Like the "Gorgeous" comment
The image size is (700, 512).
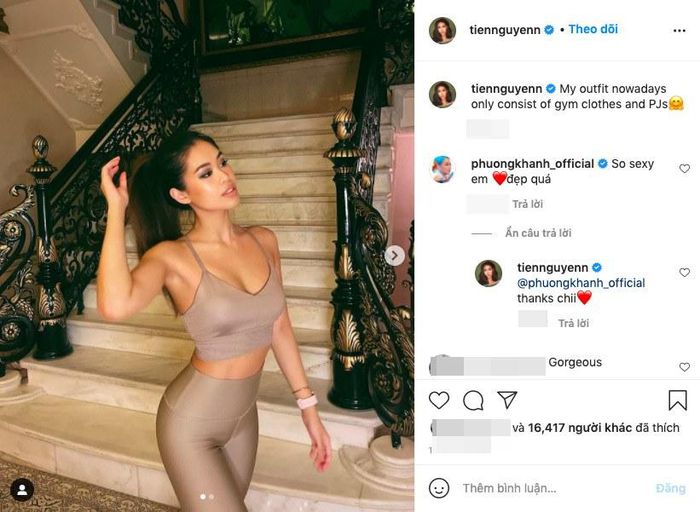point(684,367)
